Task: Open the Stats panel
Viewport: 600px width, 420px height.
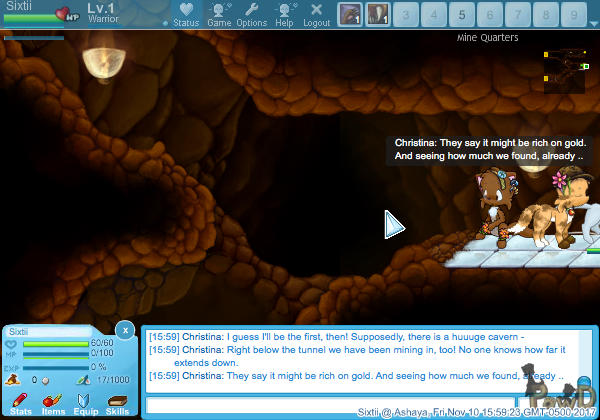Action: coord(21,402)
